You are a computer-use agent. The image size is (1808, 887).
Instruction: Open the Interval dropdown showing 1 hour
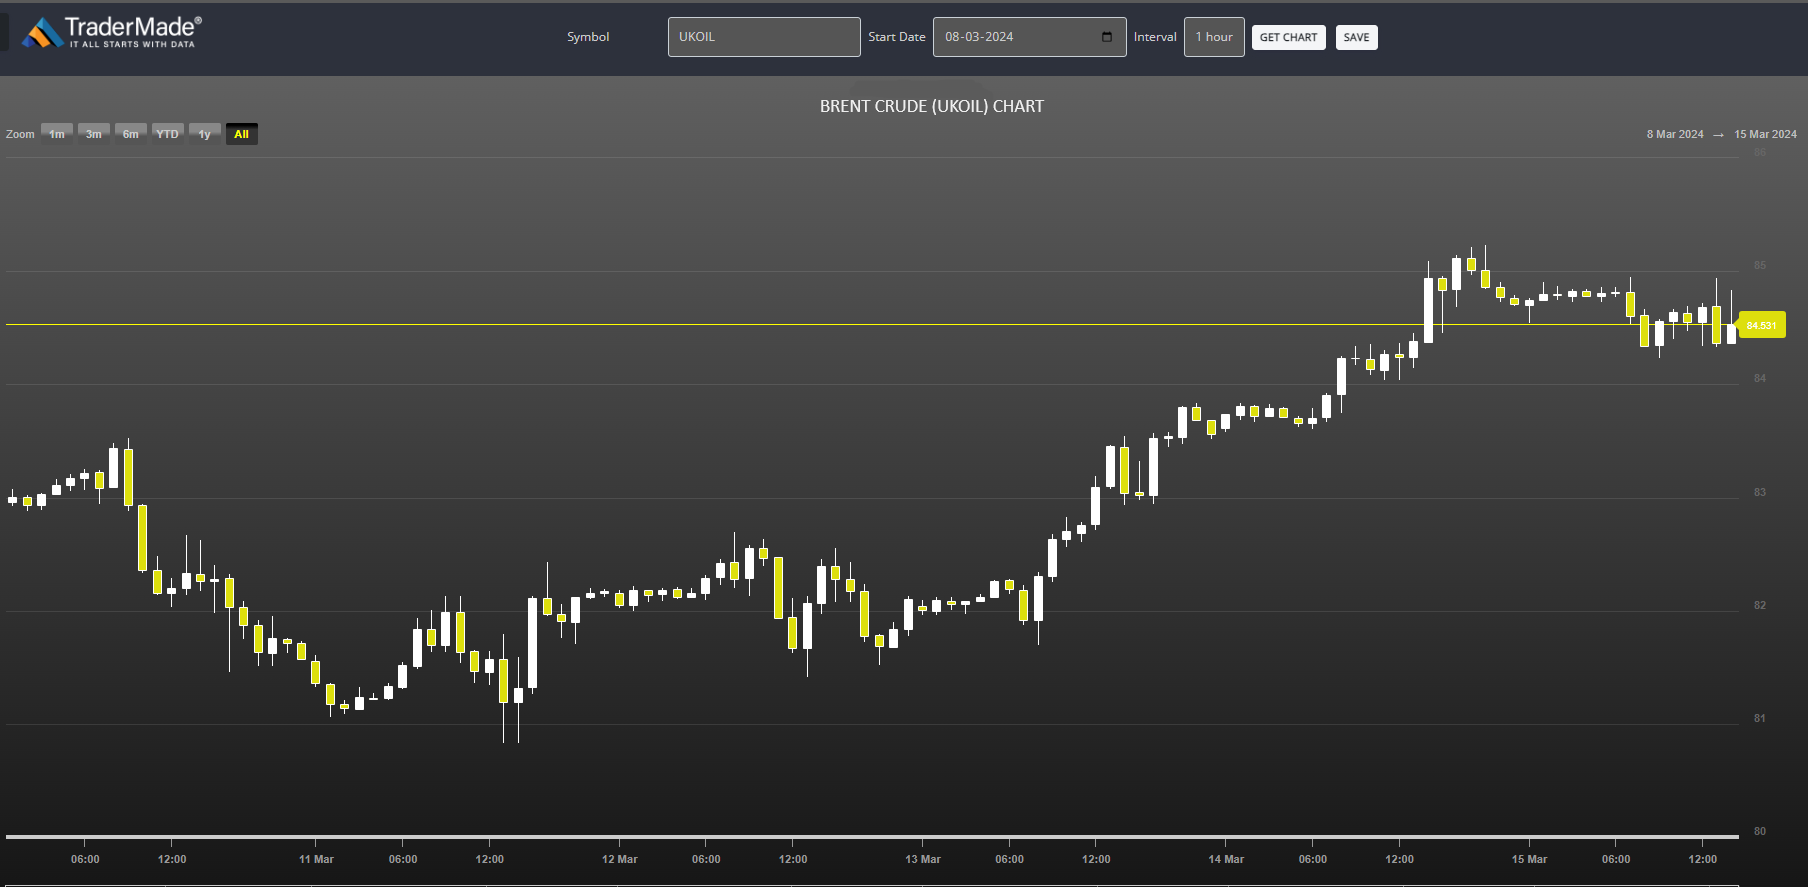(1214, 37)
